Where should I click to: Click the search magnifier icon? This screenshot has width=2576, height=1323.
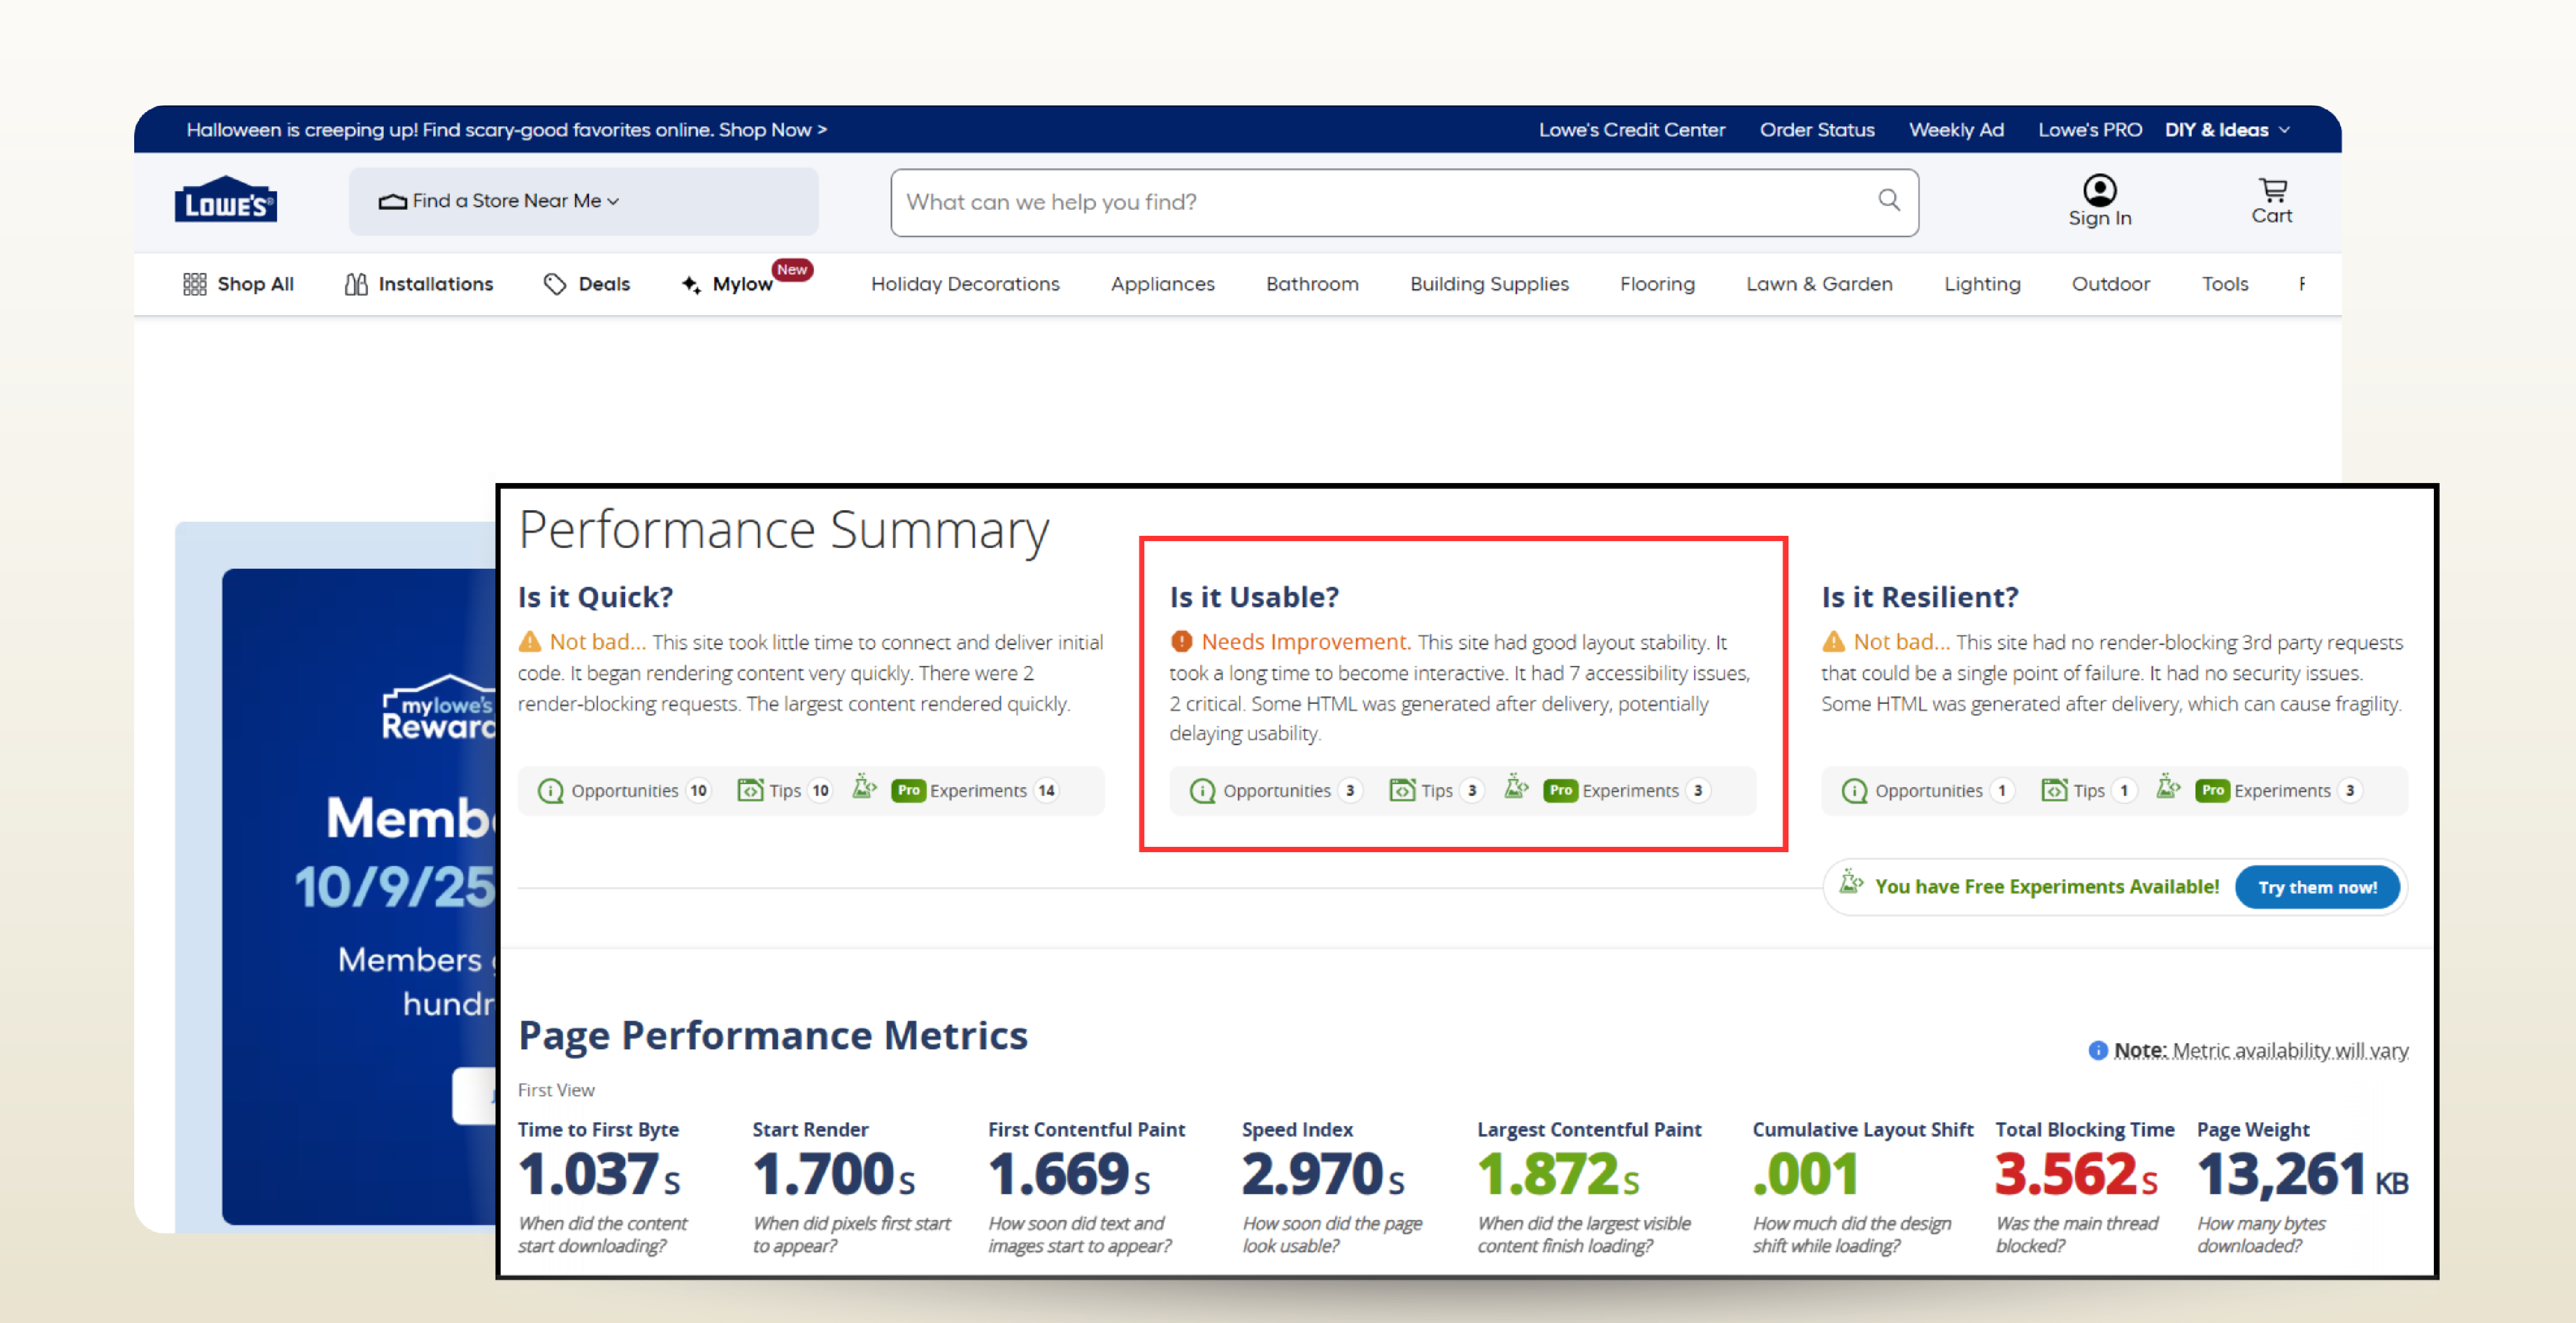click(1888, 200)
